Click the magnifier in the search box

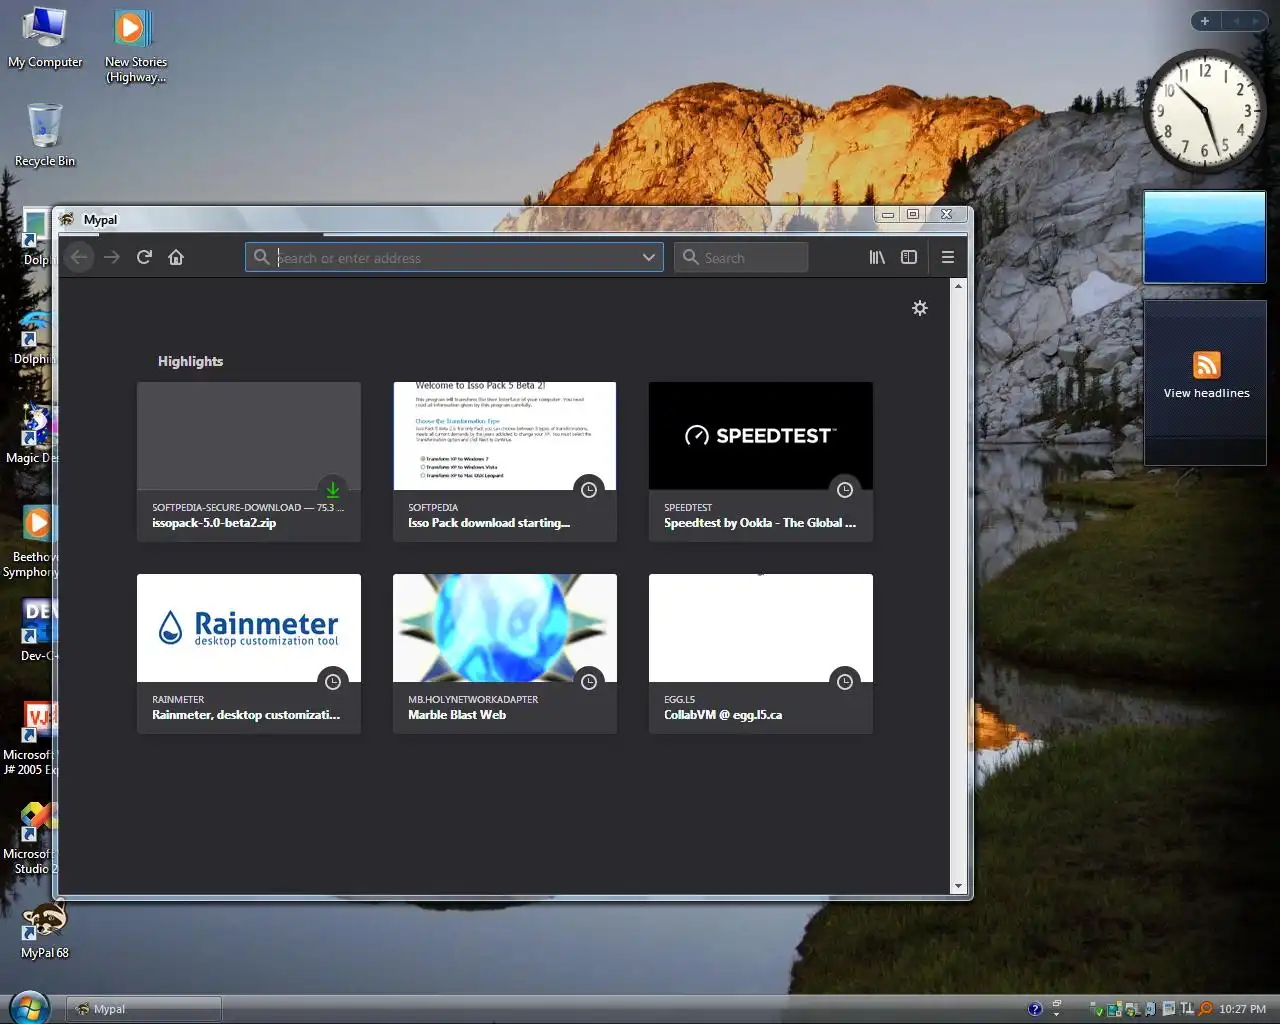pos(690,257)
